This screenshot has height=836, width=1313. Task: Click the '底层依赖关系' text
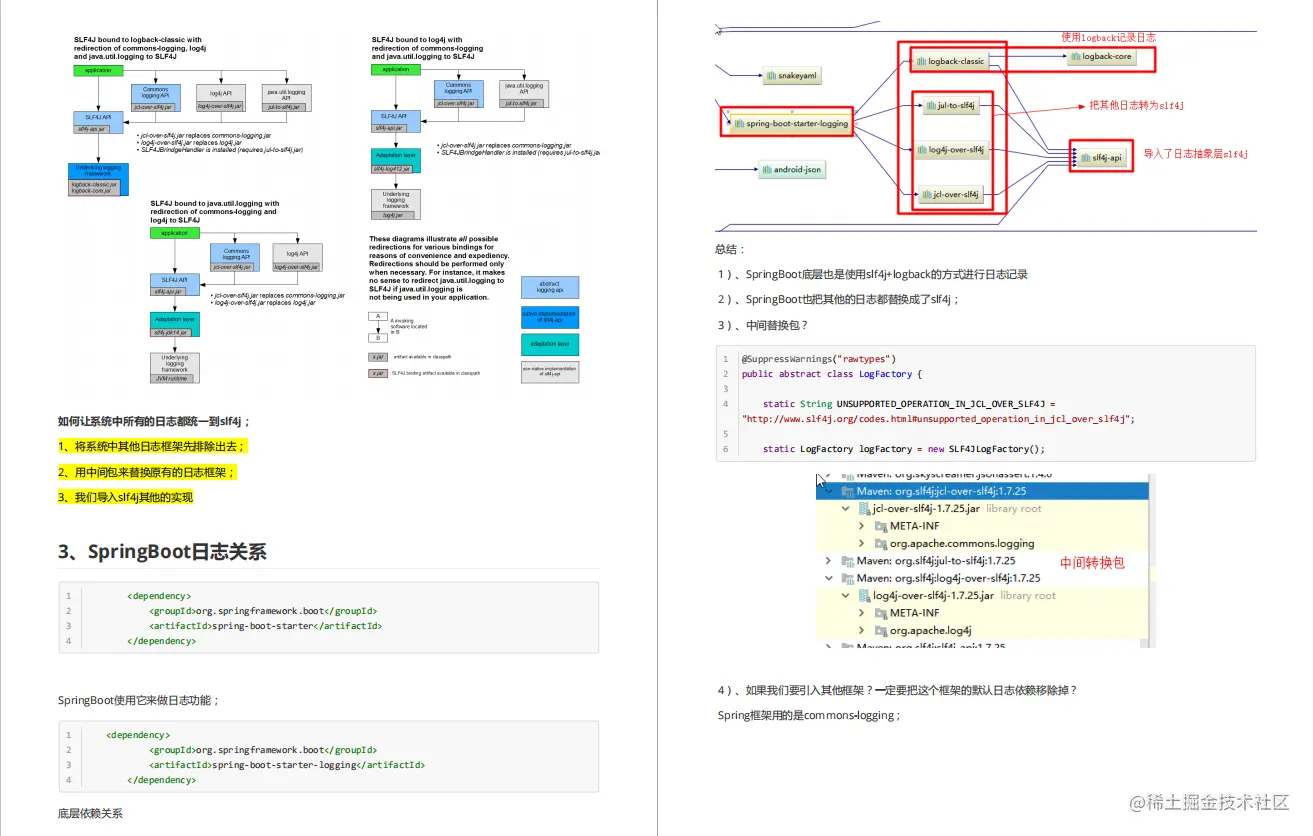click(x=90, y=813)
